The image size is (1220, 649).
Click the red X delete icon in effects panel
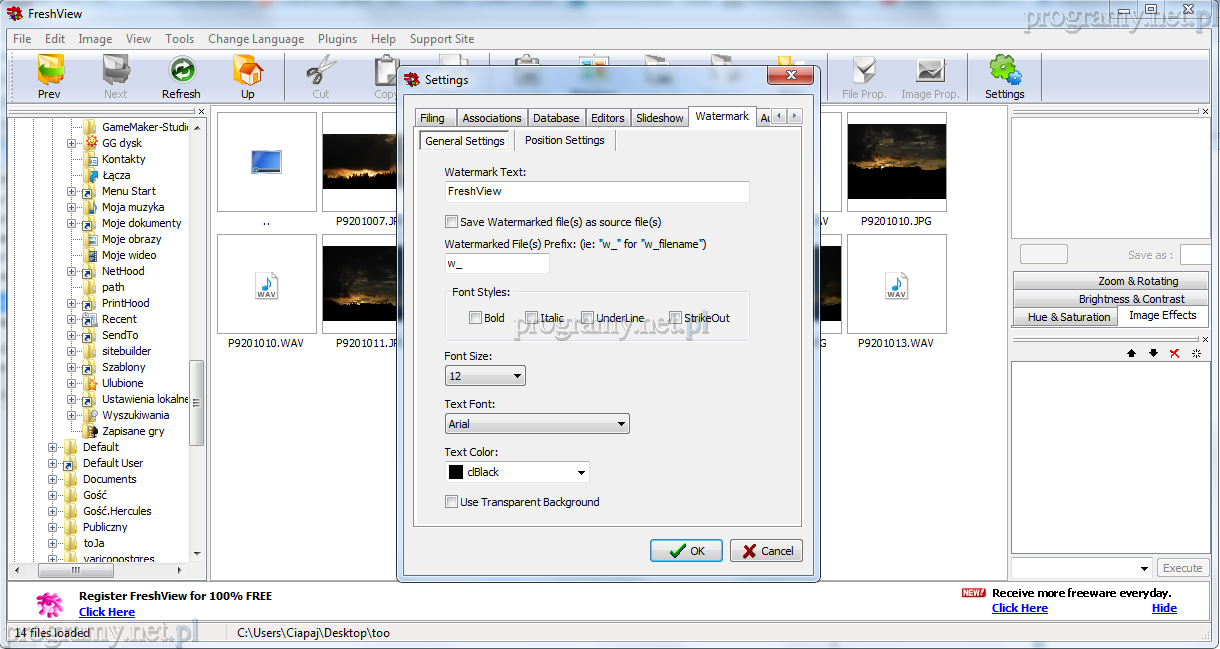[x=1174, y=353]
